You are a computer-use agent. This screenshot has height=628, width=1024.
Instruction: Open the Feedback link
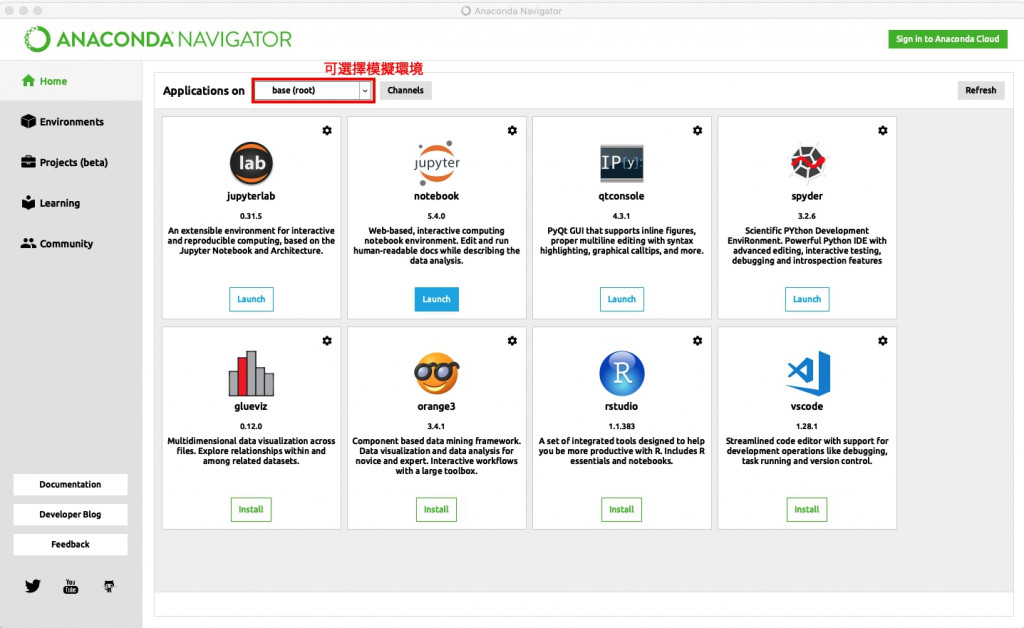pos(71,544)
